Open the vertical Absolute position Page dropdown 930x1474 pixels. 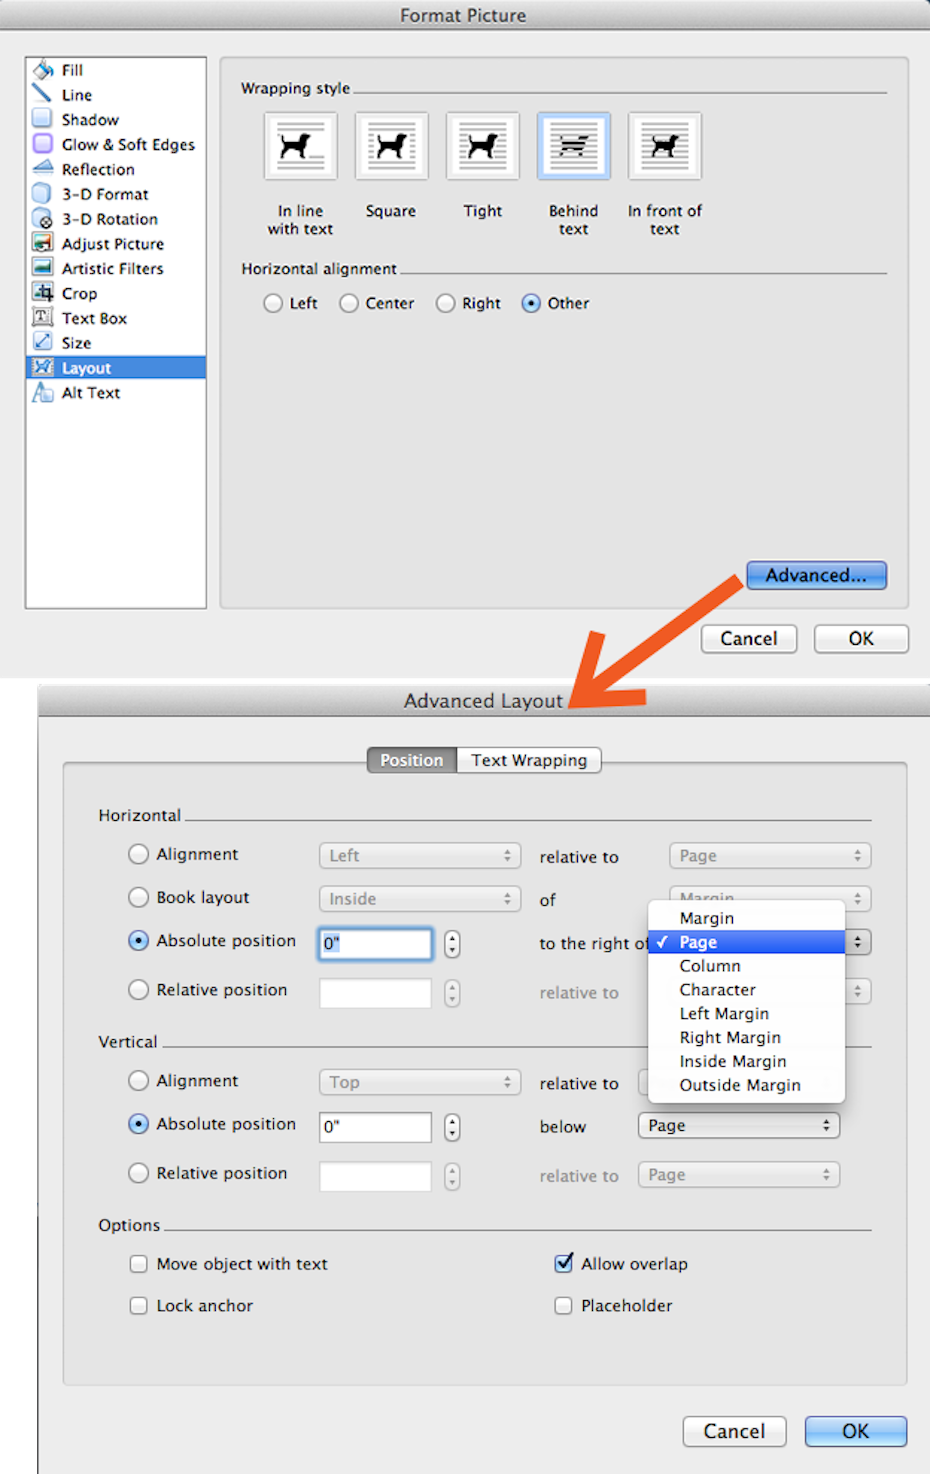tap(738, 1126)
